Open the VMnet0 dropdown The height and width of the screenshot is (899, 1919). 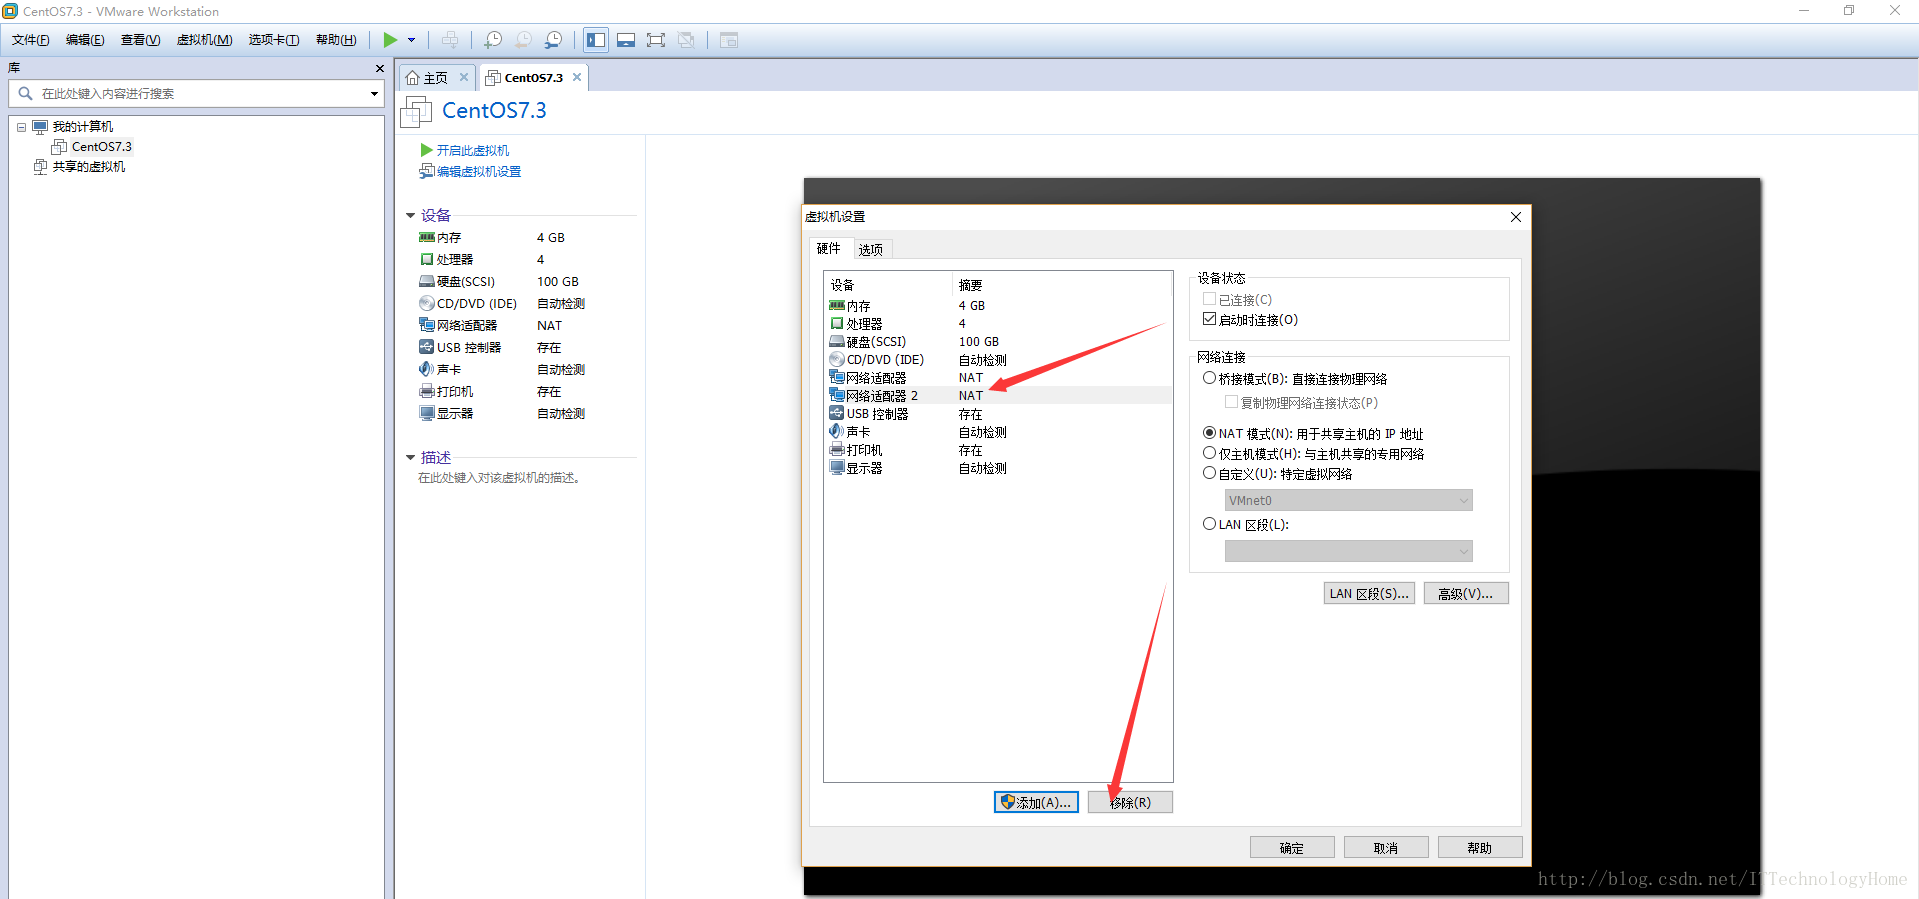pyautogui.click(x=1348, y=500)
